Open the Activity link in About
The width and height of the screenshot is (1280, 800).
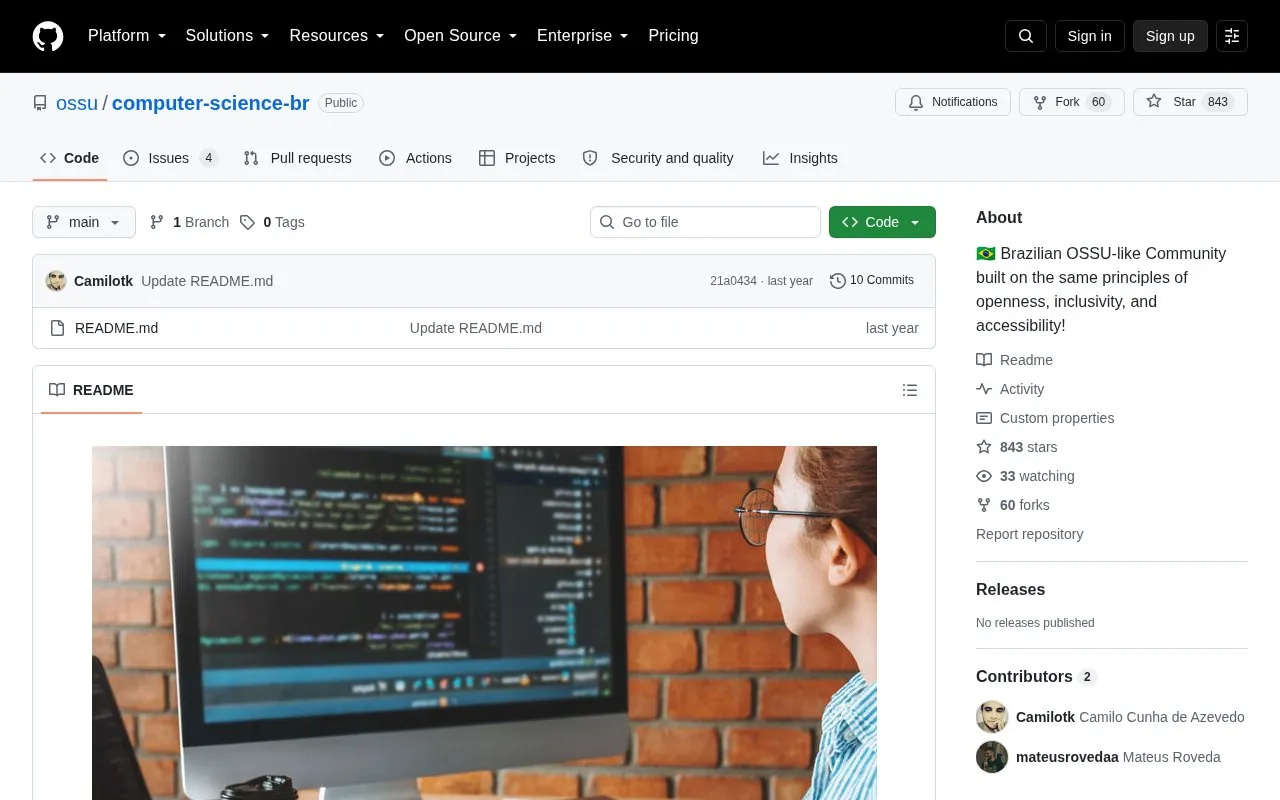[1010, 389]
